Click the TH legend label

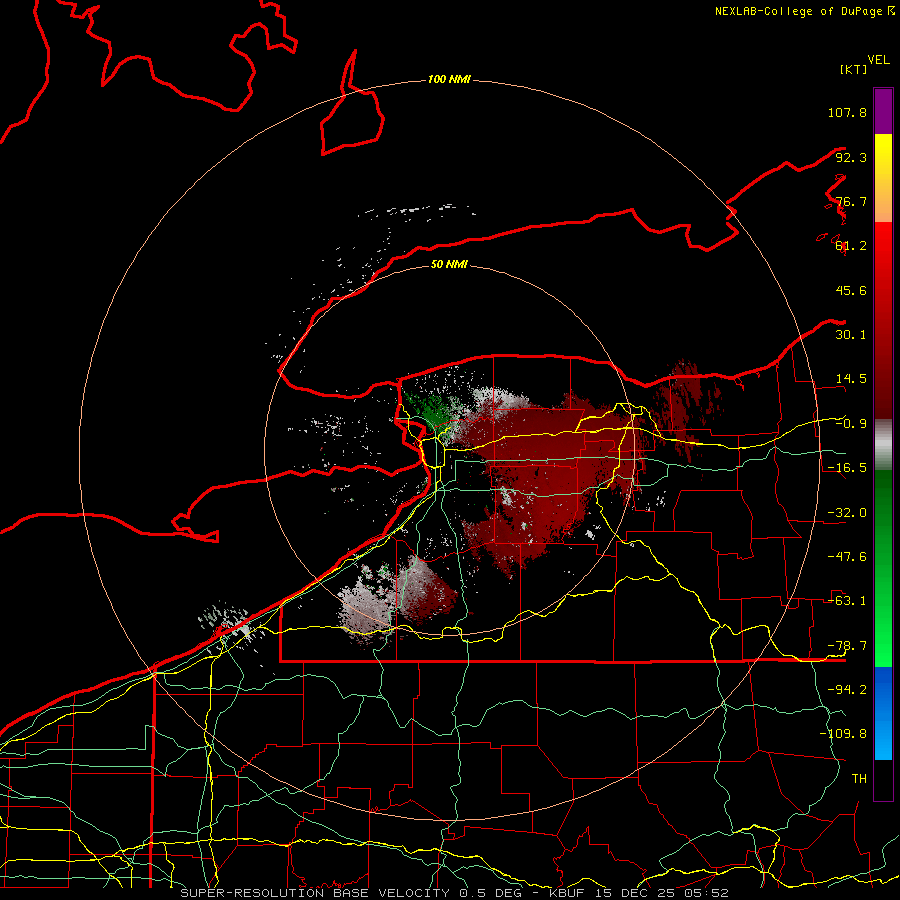[x=859, y=778]
